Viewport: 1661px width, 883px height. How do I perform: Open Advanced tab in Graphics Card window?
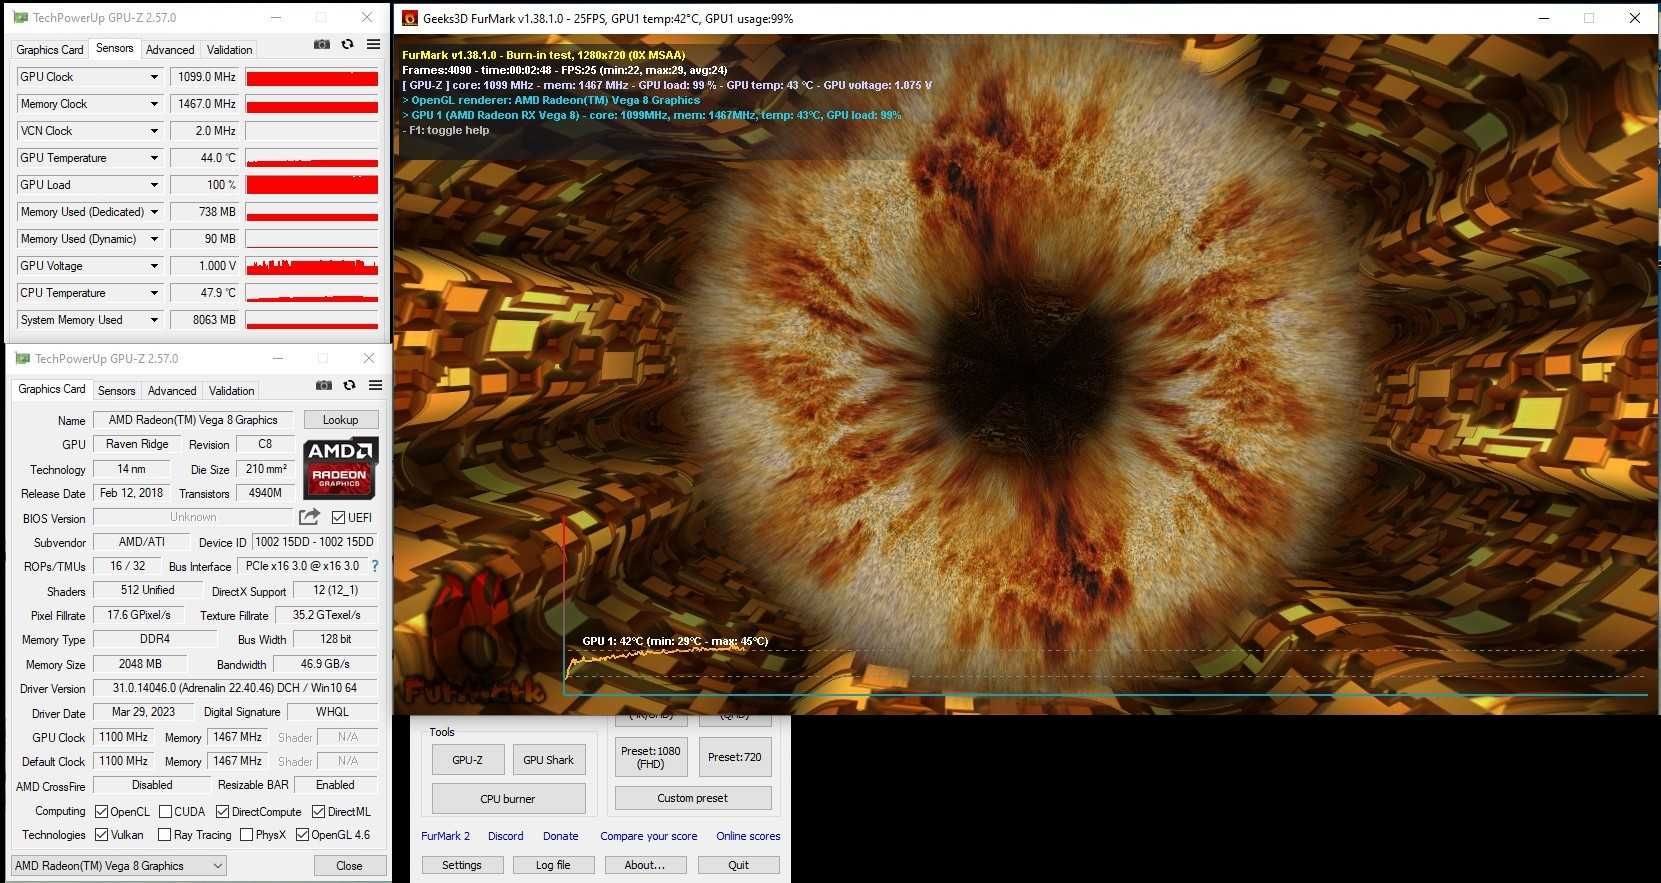[x=172, y=391]
